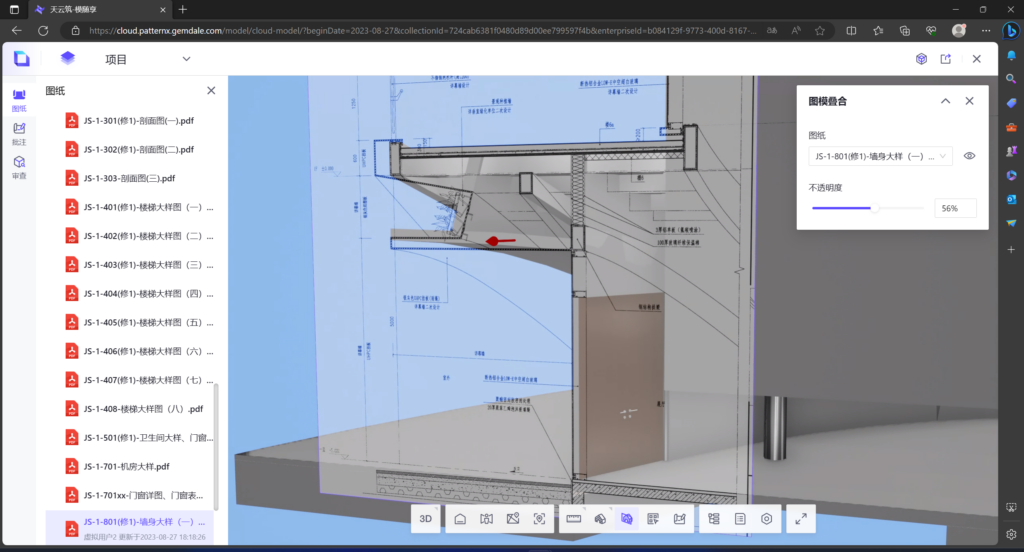Expand the 项目 project dropdown
The height and width of the screenshot is (552, 1024).
(x=186, y=59)
